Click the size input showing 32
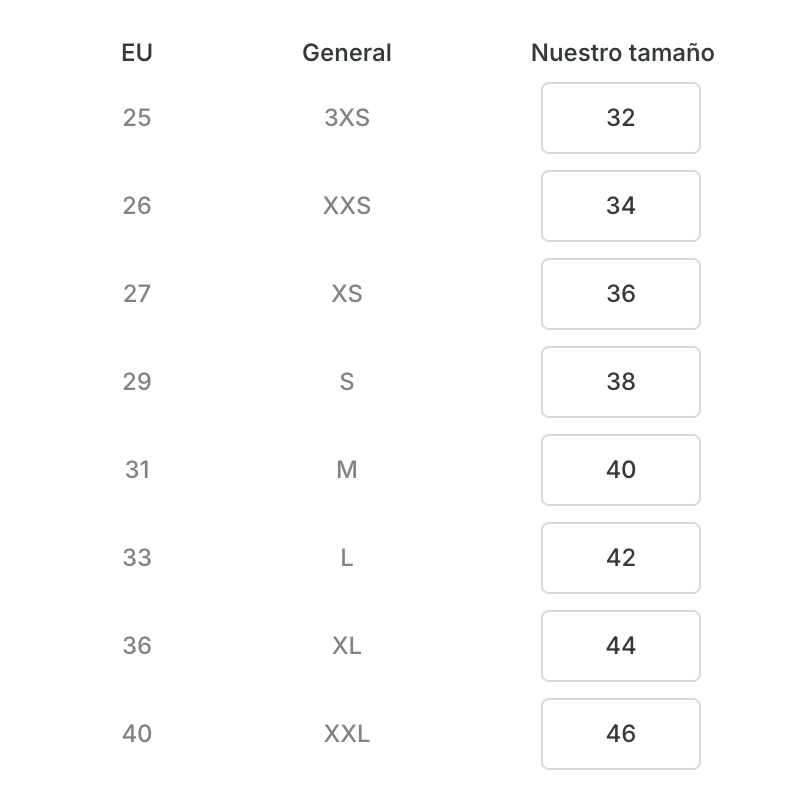The width and height of the screenshot is (796, 798). (620, 118)
